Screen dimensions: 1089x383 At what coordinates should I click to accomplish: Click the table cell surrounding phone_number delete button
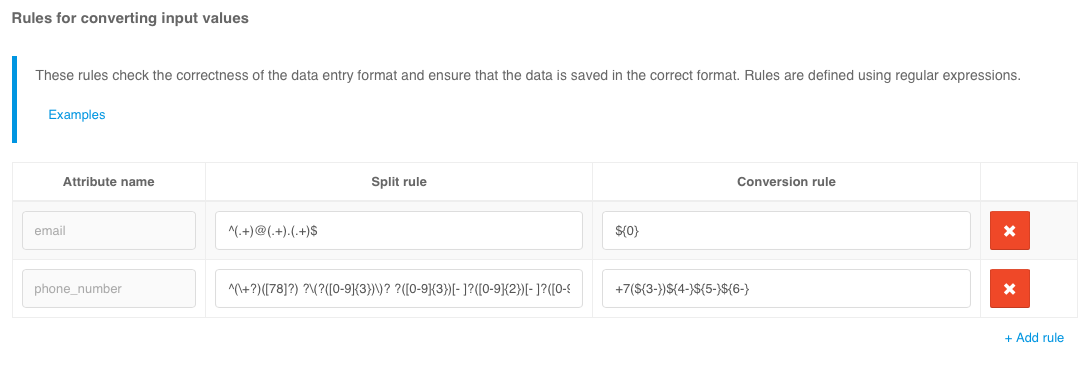pos(1029,288)
